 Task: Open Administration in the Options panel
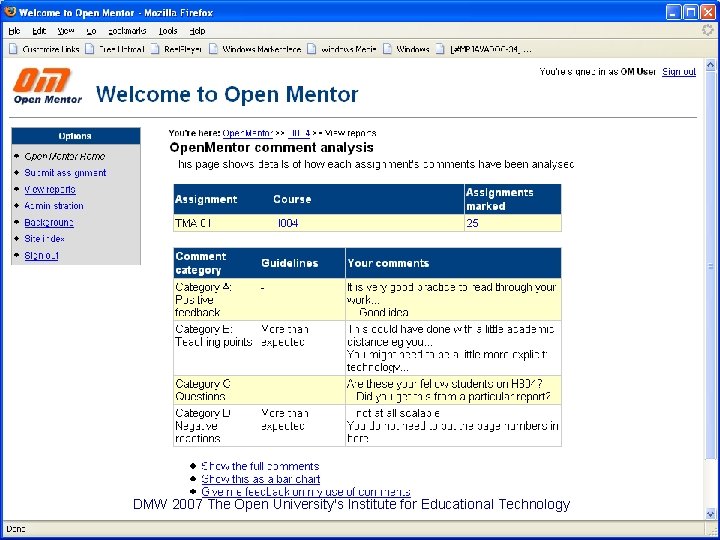point(54,206)
